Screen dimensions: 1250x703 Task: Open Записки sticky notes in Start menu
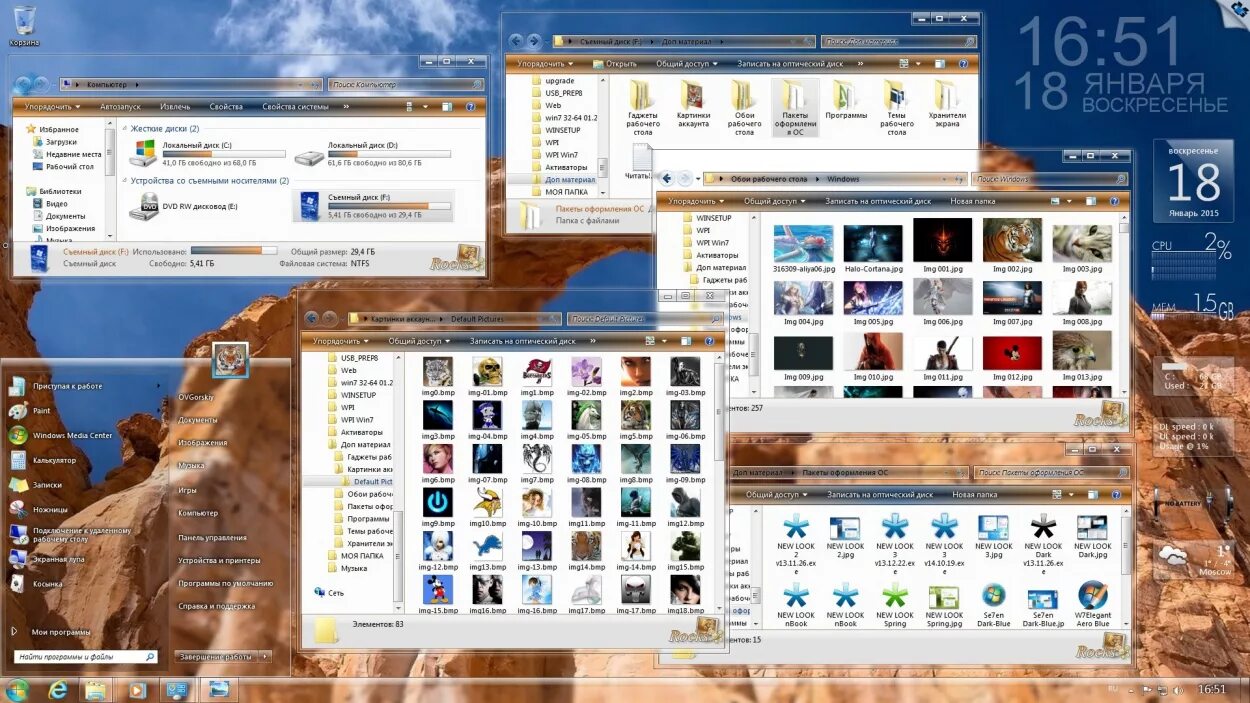pos(34,485)
